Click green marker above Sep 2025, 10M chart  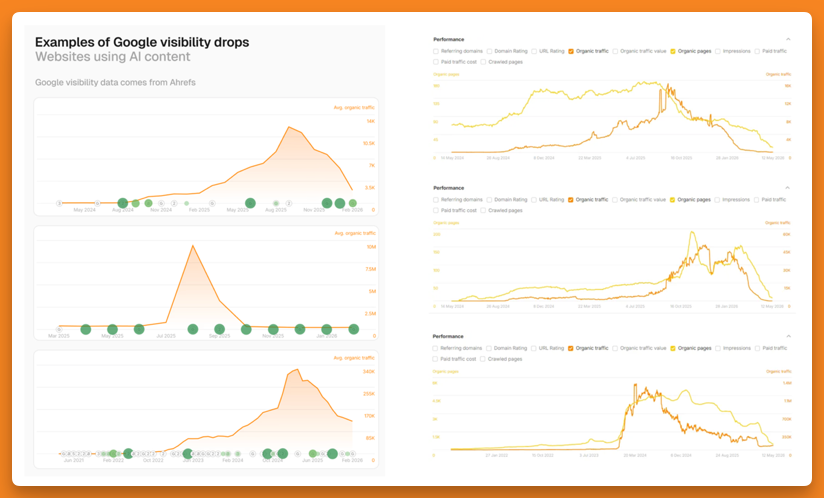(x=219, y=329)
